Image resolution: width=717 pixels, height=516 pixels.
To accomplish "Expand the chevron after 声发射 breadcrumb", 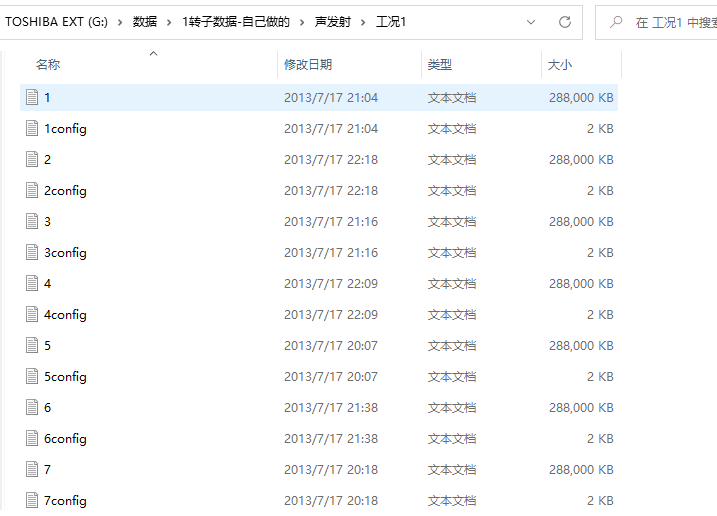I will click(364, 22).
